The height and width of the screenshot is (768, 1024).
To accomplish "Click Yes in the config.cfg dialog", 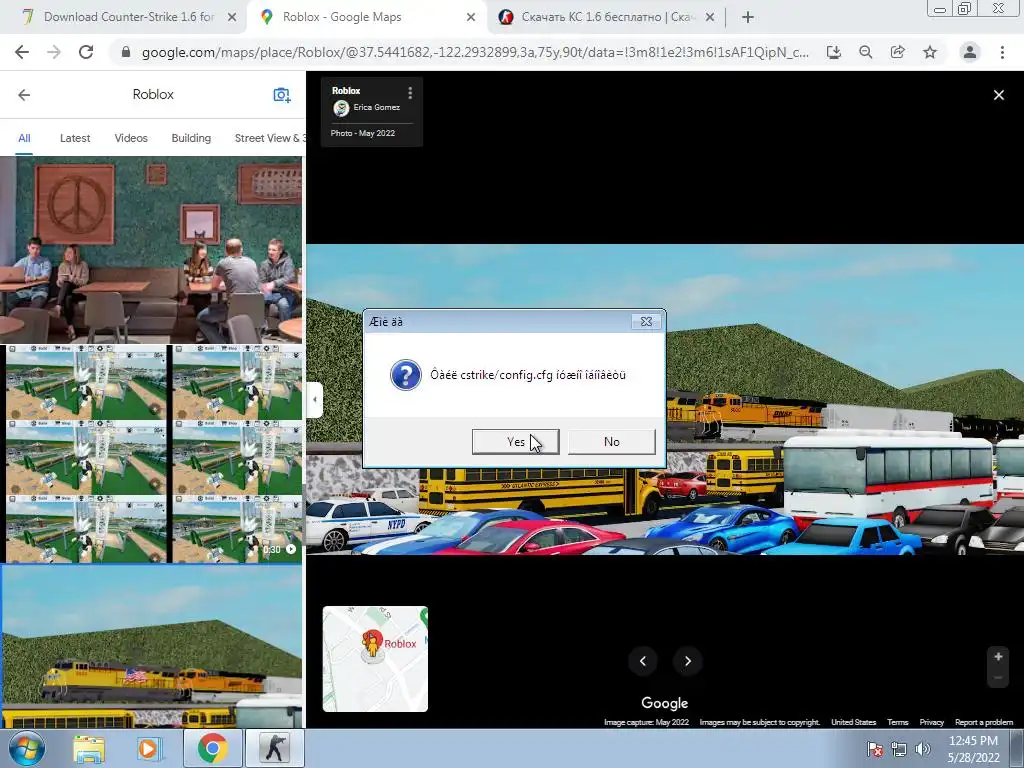I will tap(515, 441).
